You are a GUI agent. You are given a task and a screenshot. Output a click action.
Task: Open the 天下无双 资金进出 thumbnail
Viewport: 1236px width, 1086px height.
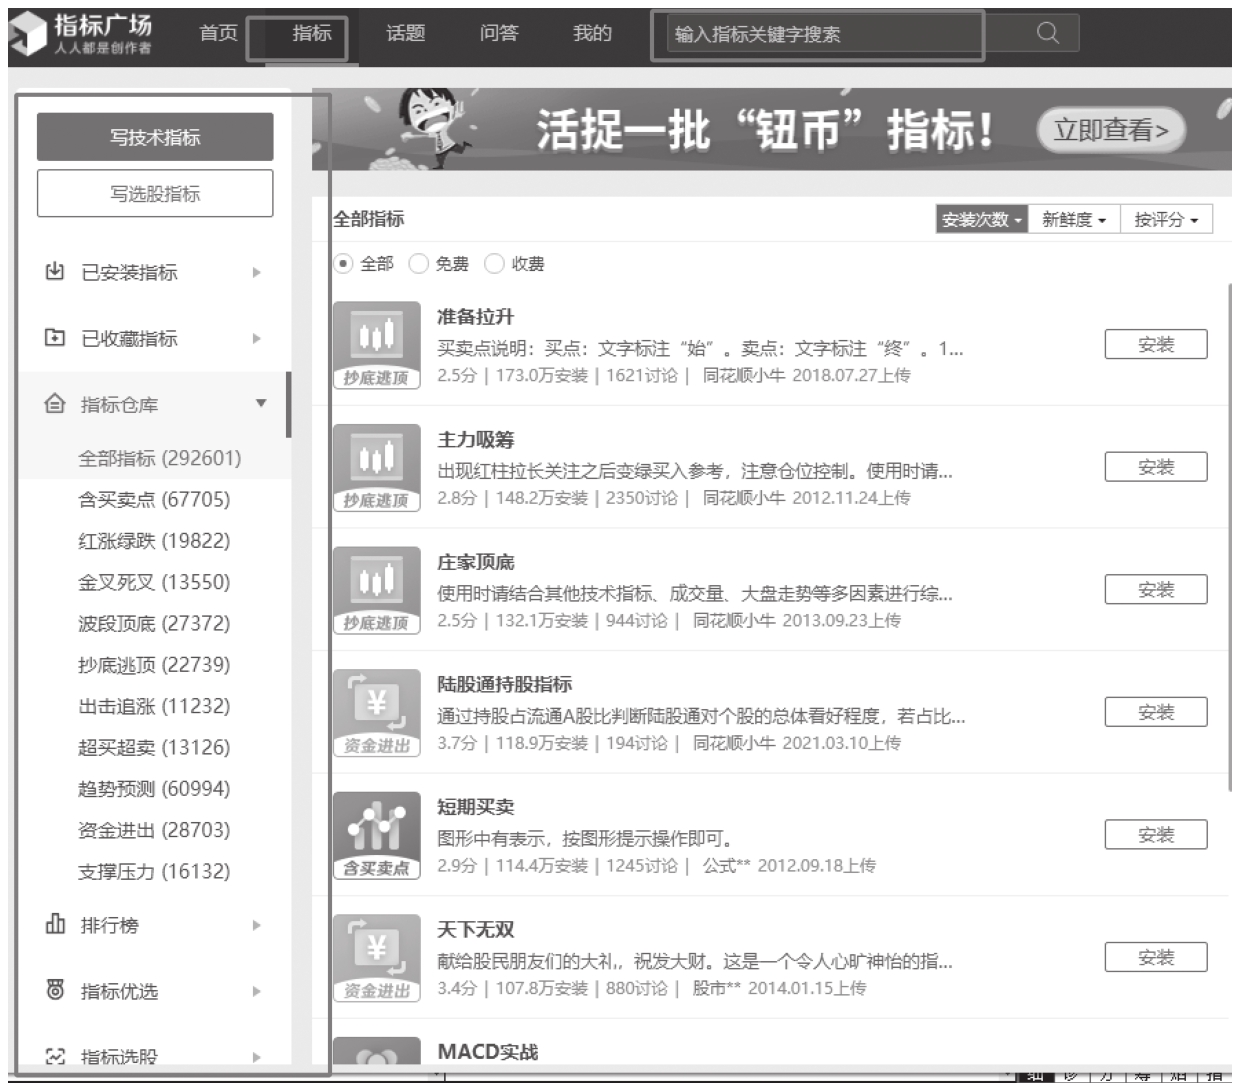[x=376, y=957]
